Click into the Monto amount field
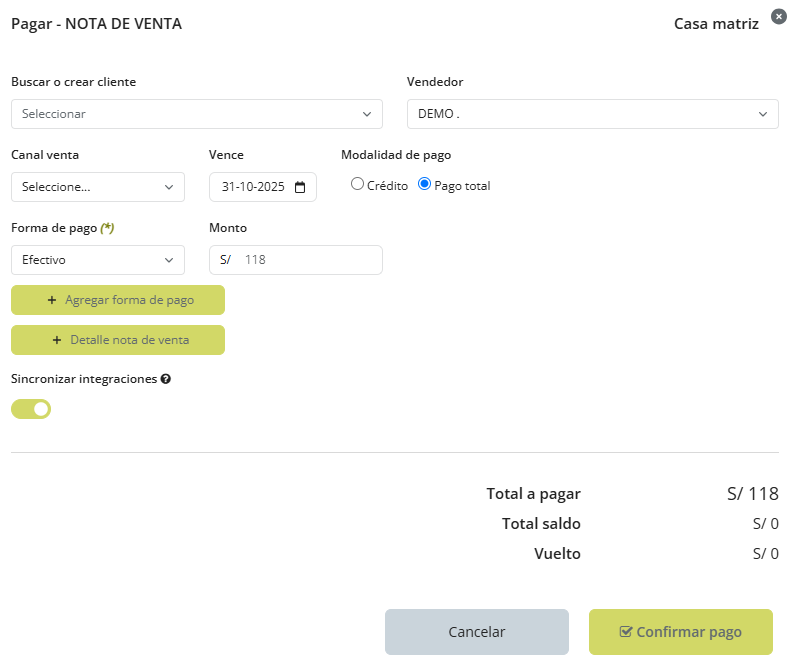The image size is (791, 669). (308, 260)
